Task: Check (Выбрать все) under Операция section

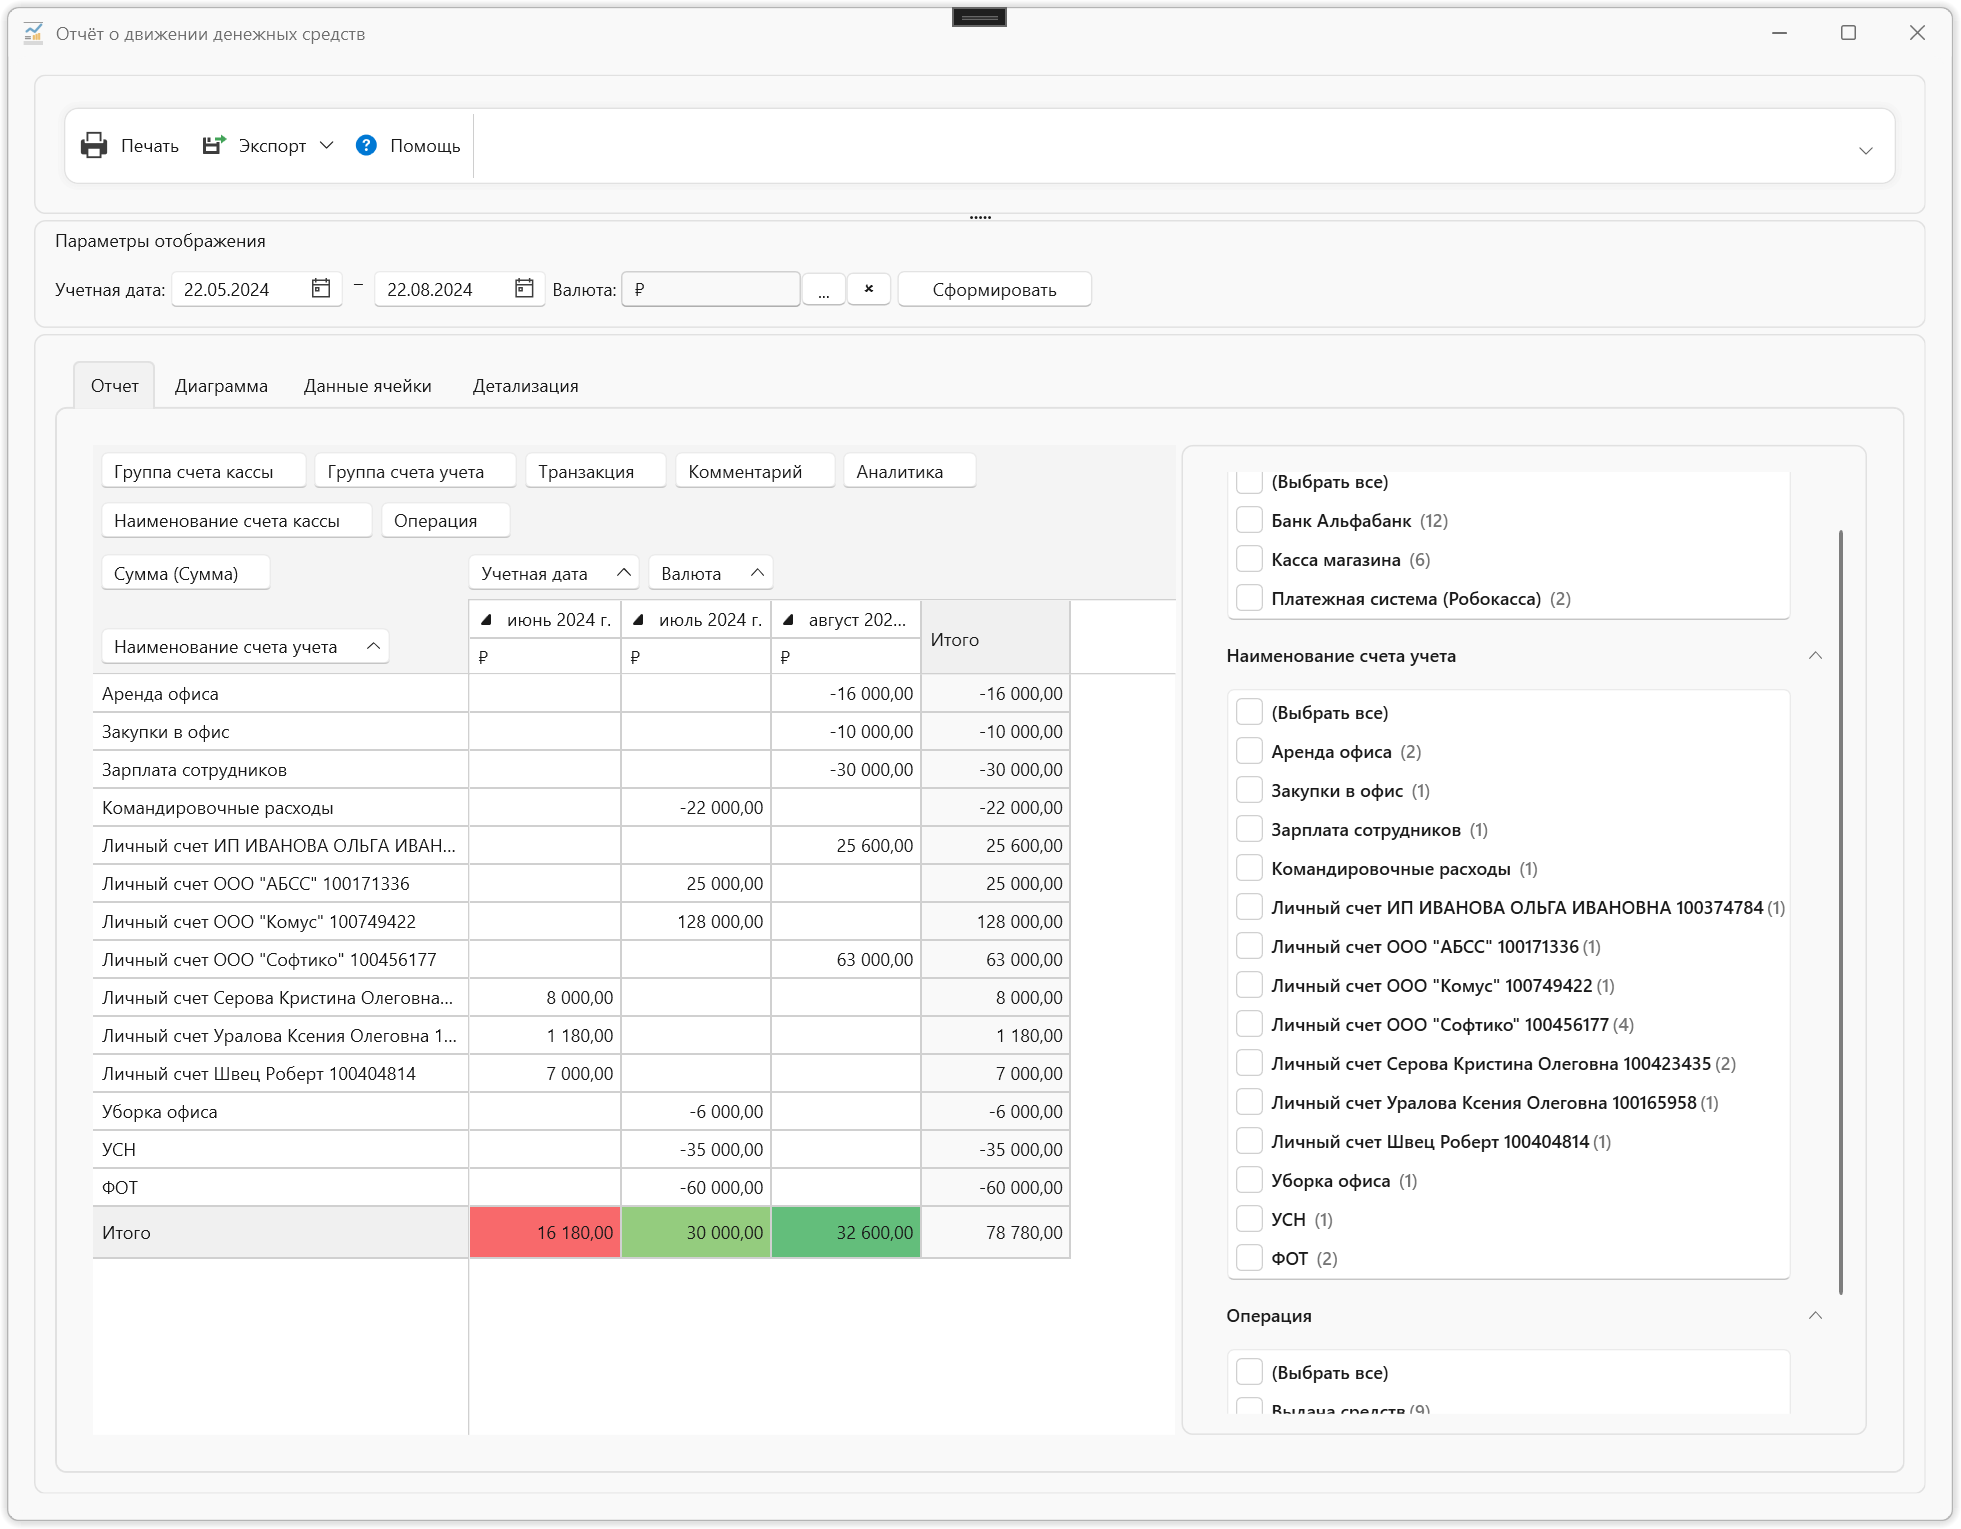Action: [1249, 1372]
